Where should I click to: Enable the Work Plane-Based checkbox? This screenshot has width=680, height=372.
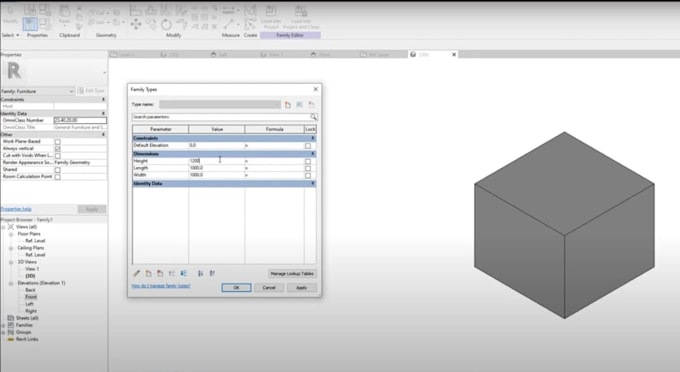pyautogui.click(x=58, y=142)
